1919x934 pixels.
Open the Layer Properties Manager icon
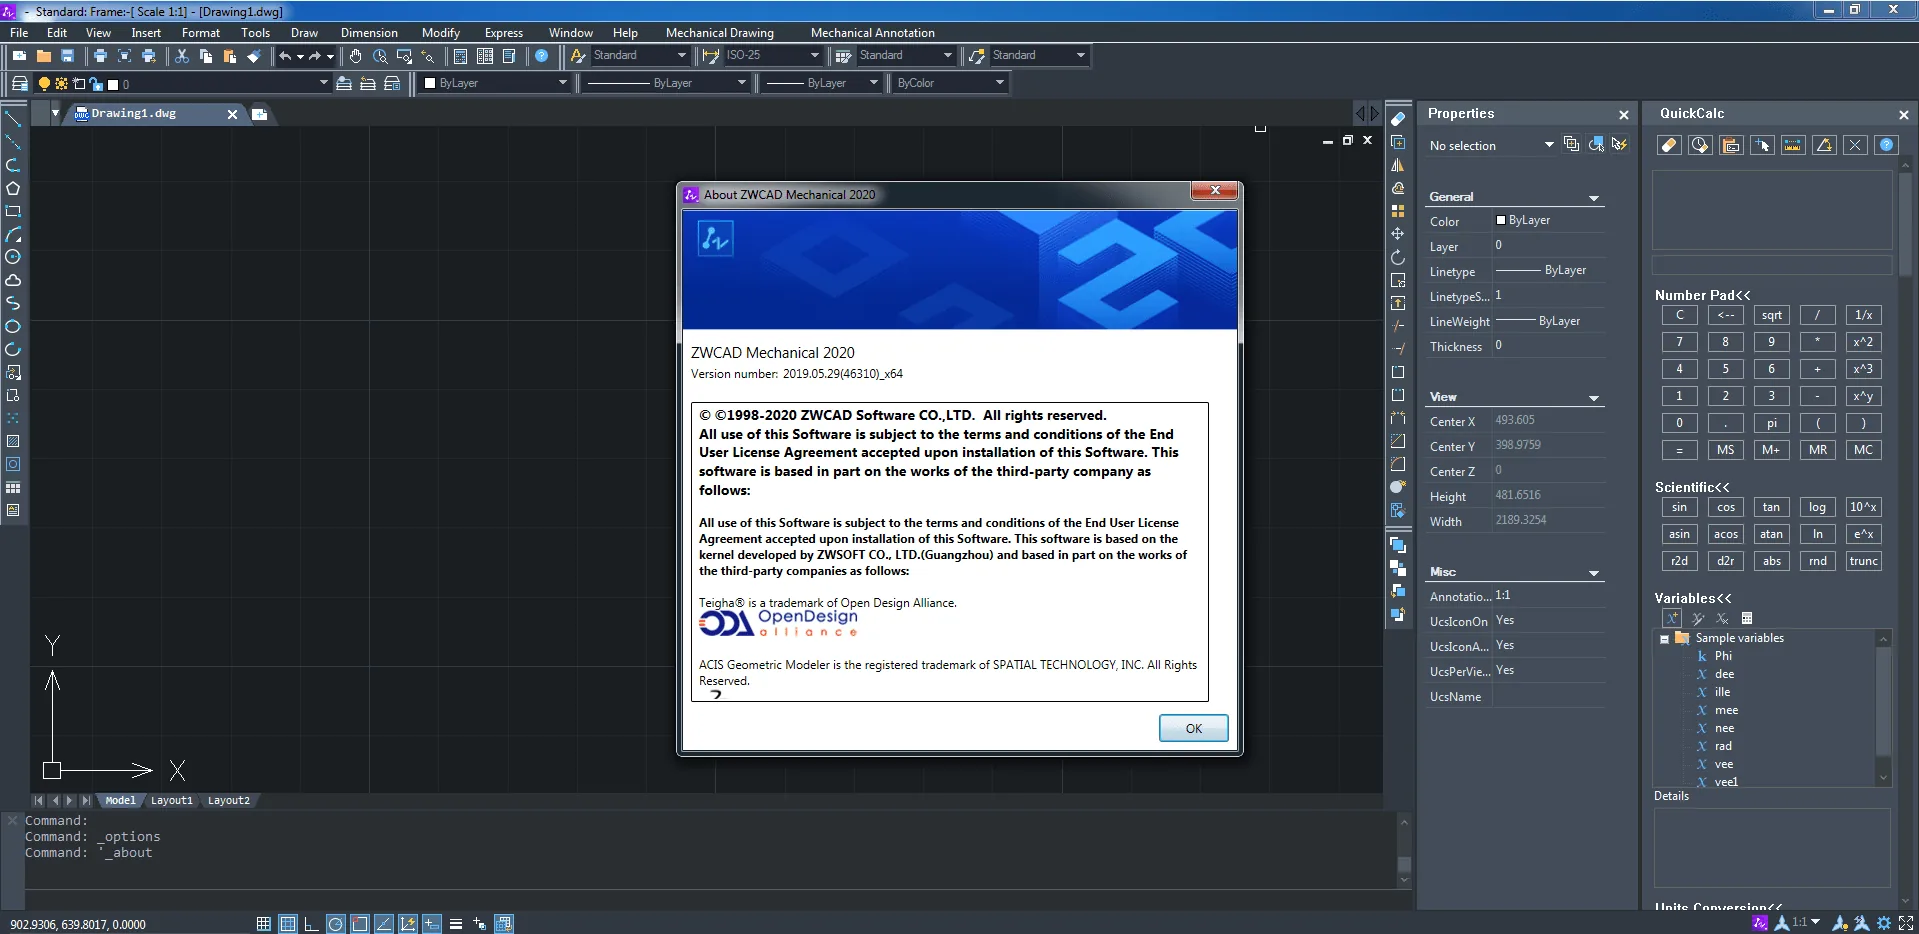click(x=19, y=84)
